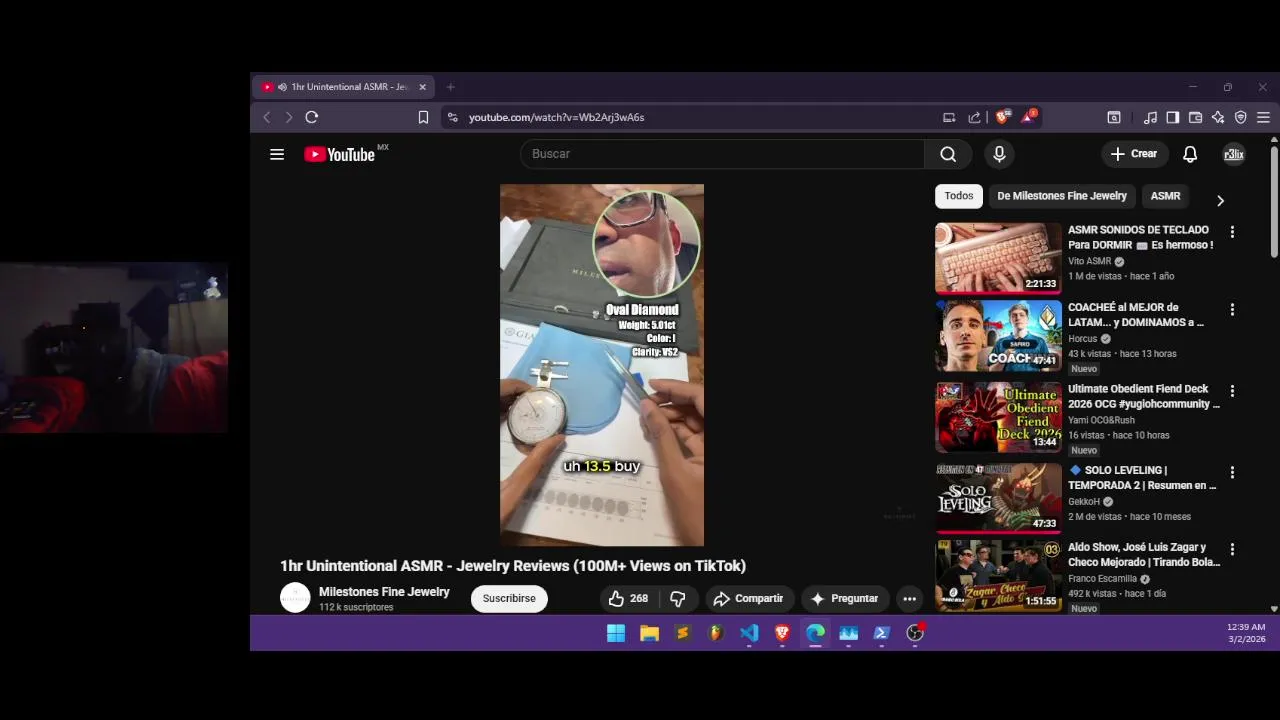This screenshot has height=720, width=1280.
Task: Open a new browser tab
Action: [x=450, y=87]
